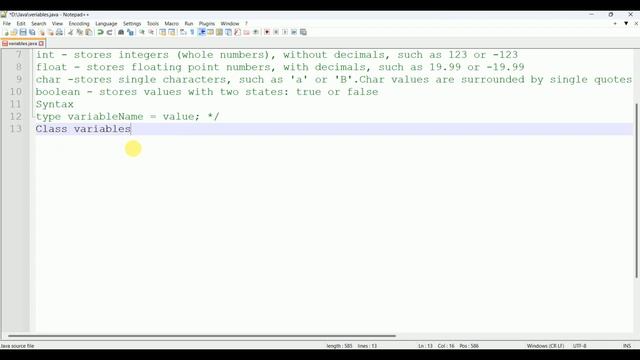Open the ? help menu
This screenshot has height=360, width=640.
pos(246,24)
